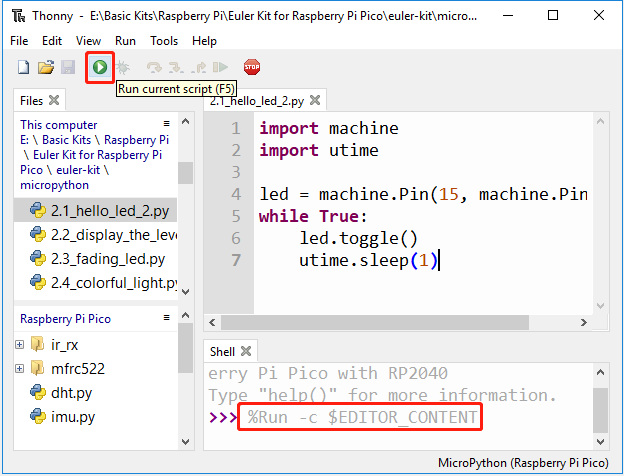Stop the program with red STOP icon

252,67
